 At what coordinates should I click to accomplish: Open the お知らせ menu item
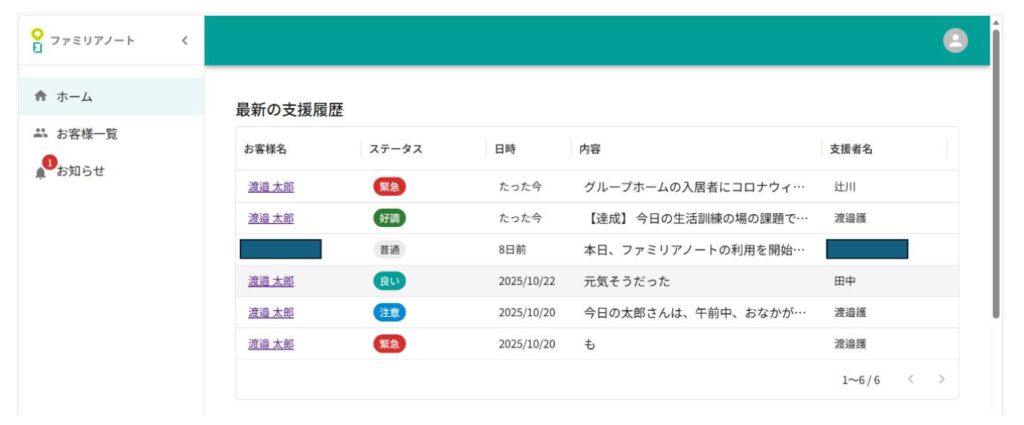tap(80, 171)
